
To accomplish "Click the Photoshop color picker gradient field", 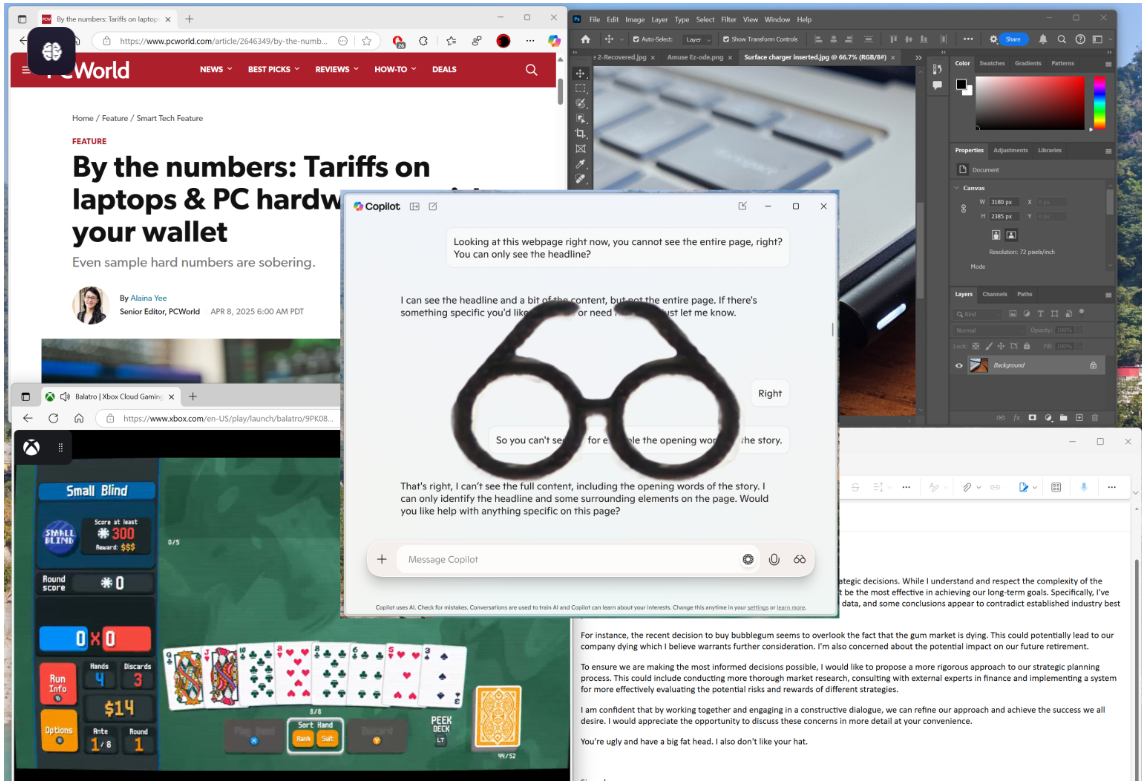I will click(x=1030, y=103).
